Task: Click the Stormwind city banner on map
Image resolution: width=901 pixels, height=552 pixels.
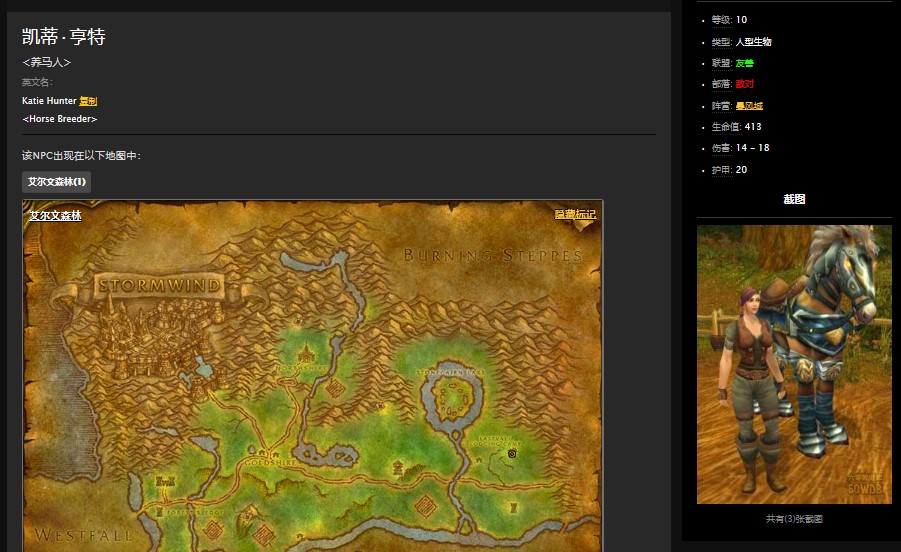Action: point(160,287)
